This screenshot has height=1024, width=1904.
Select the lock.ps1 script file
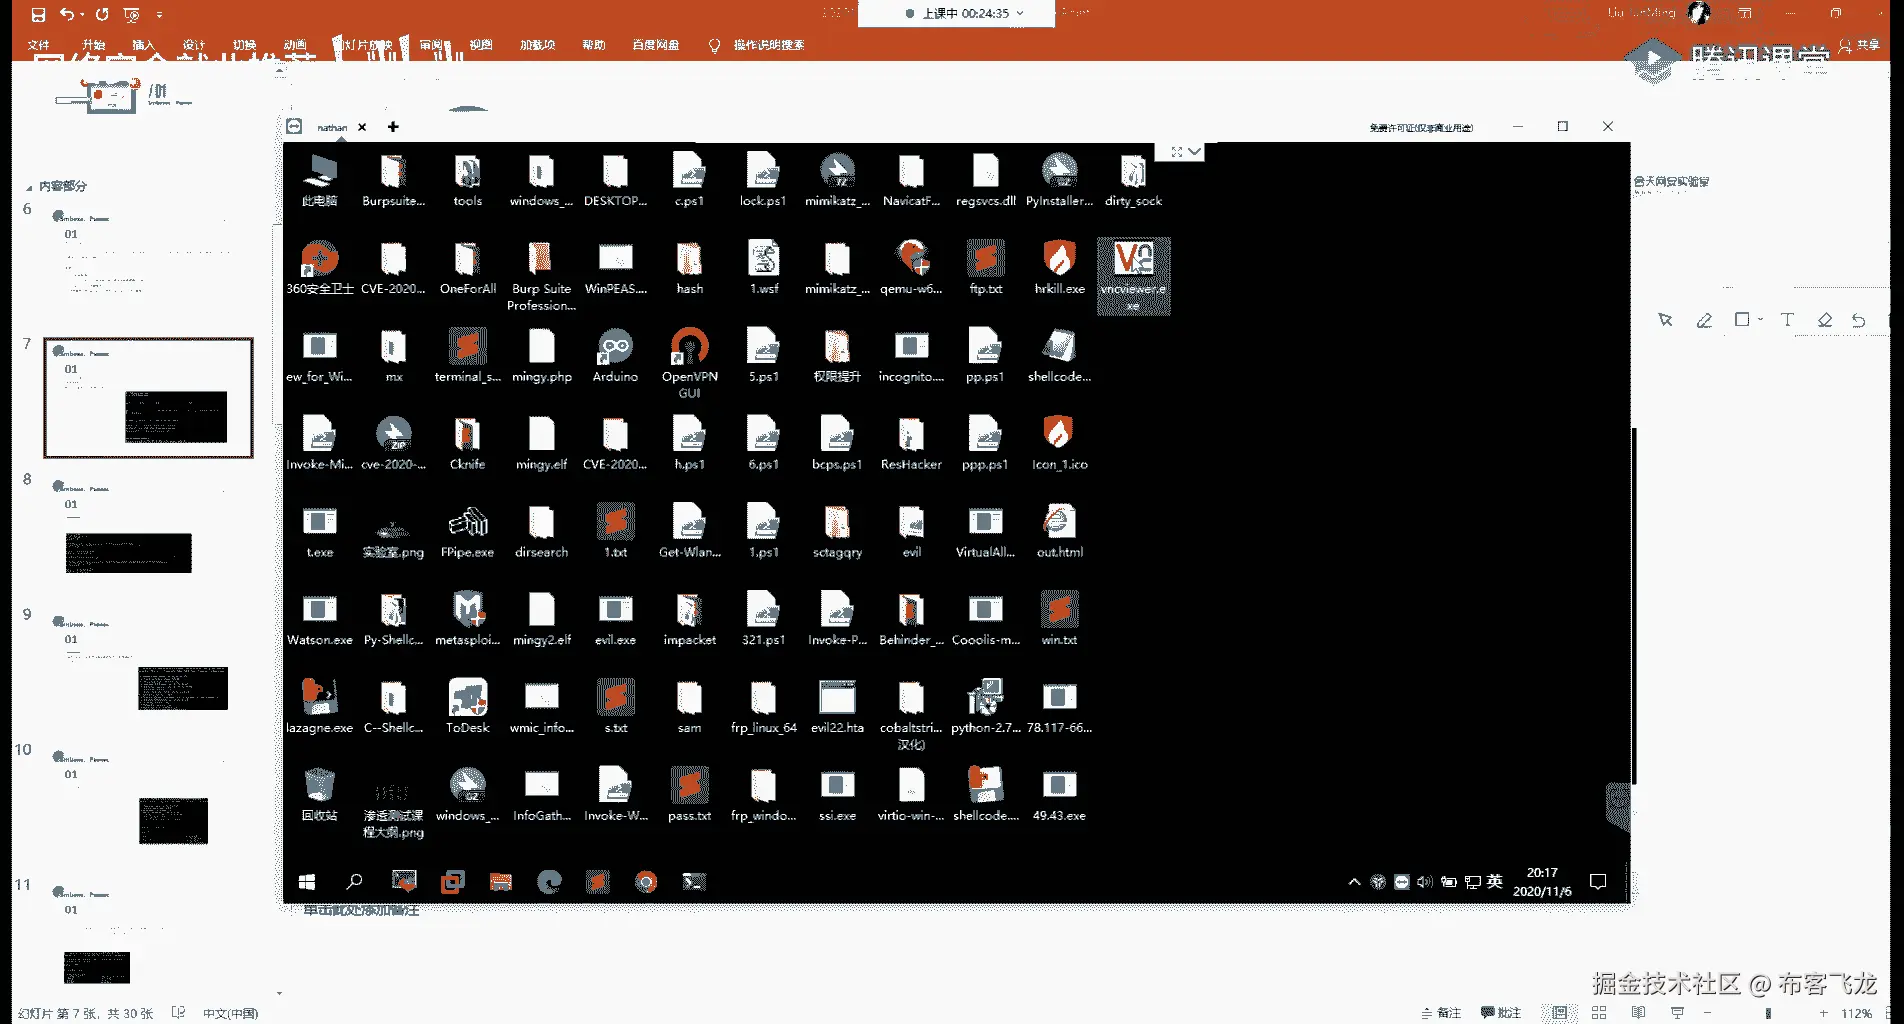(763, 180)
